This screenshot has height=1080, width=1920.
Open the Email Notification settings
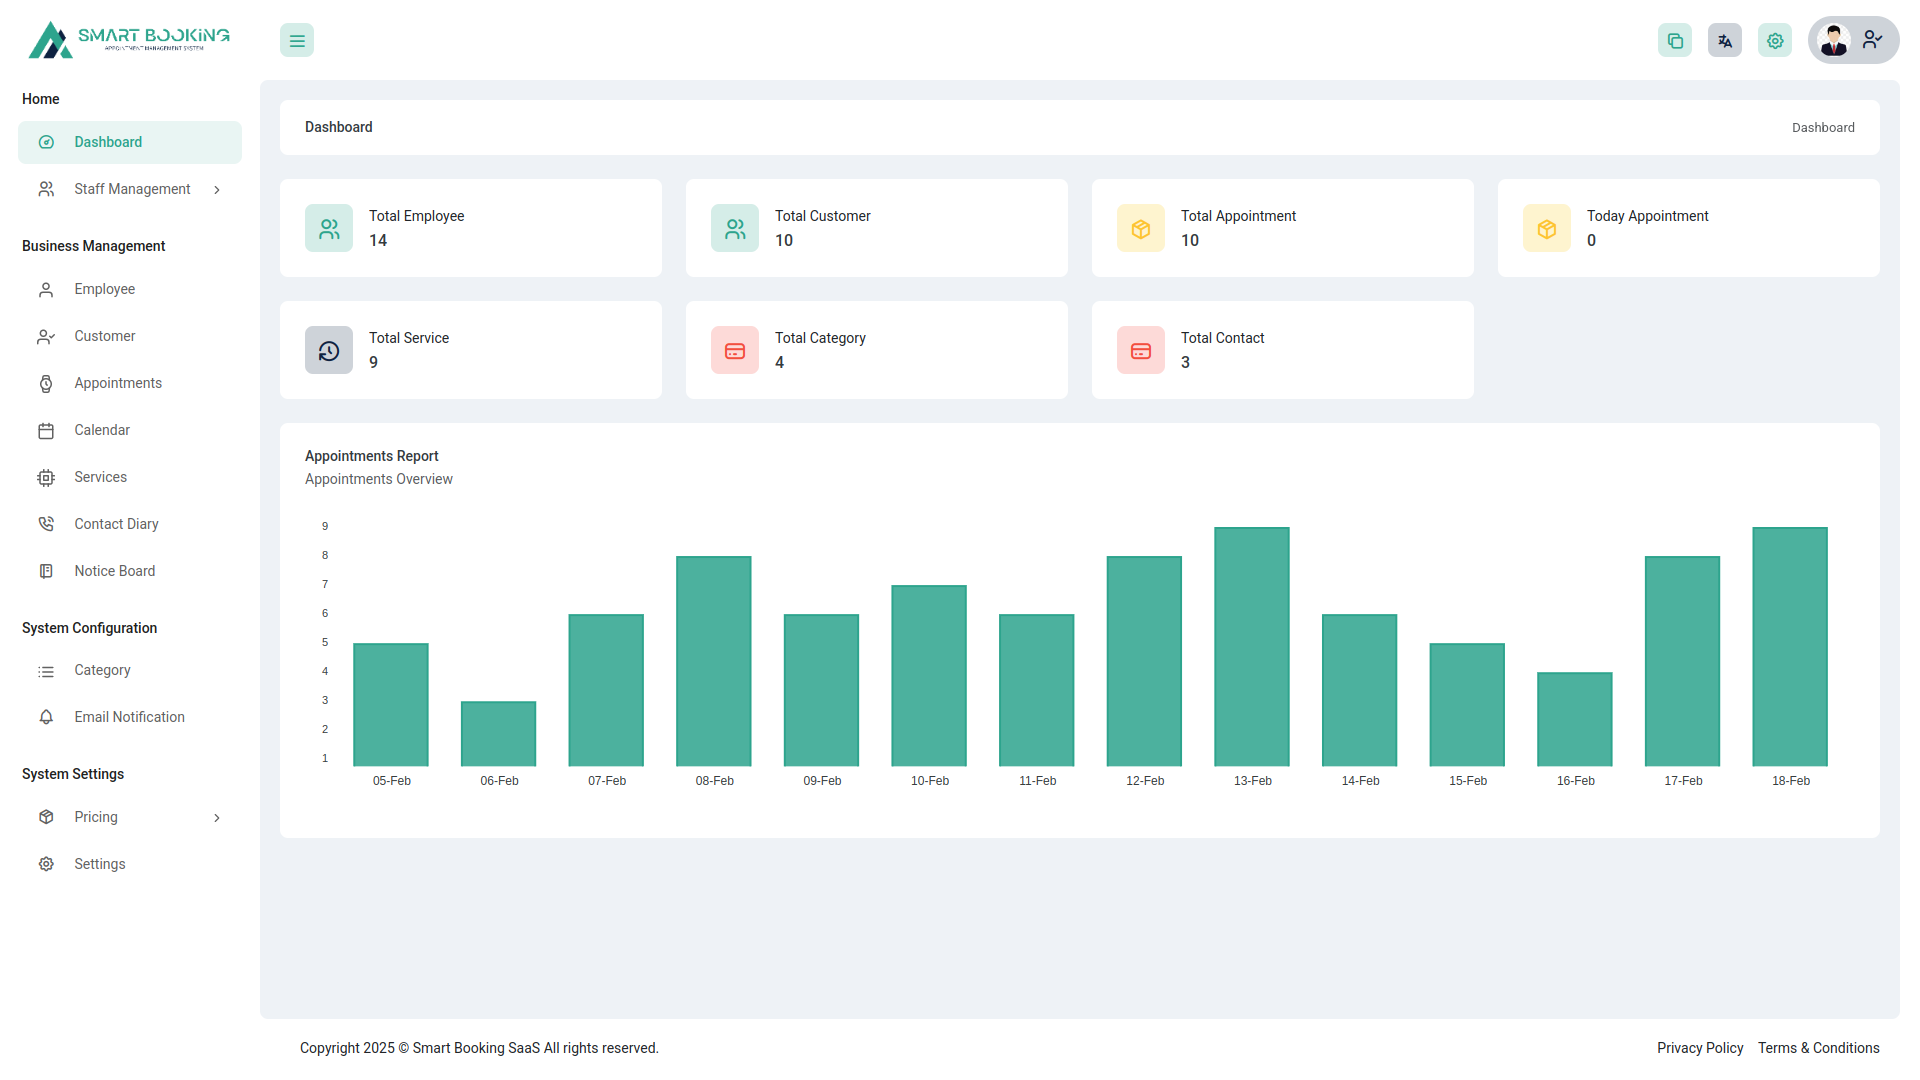pos(129,716)
